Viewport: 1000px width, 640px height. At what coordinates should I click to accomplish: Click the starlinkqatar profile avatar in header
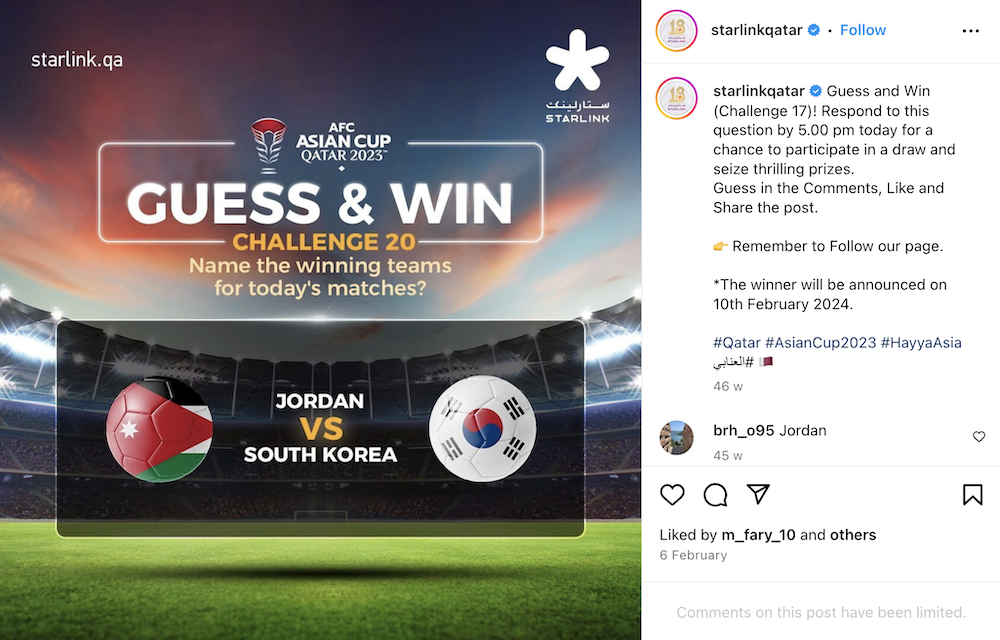point(677,31)
